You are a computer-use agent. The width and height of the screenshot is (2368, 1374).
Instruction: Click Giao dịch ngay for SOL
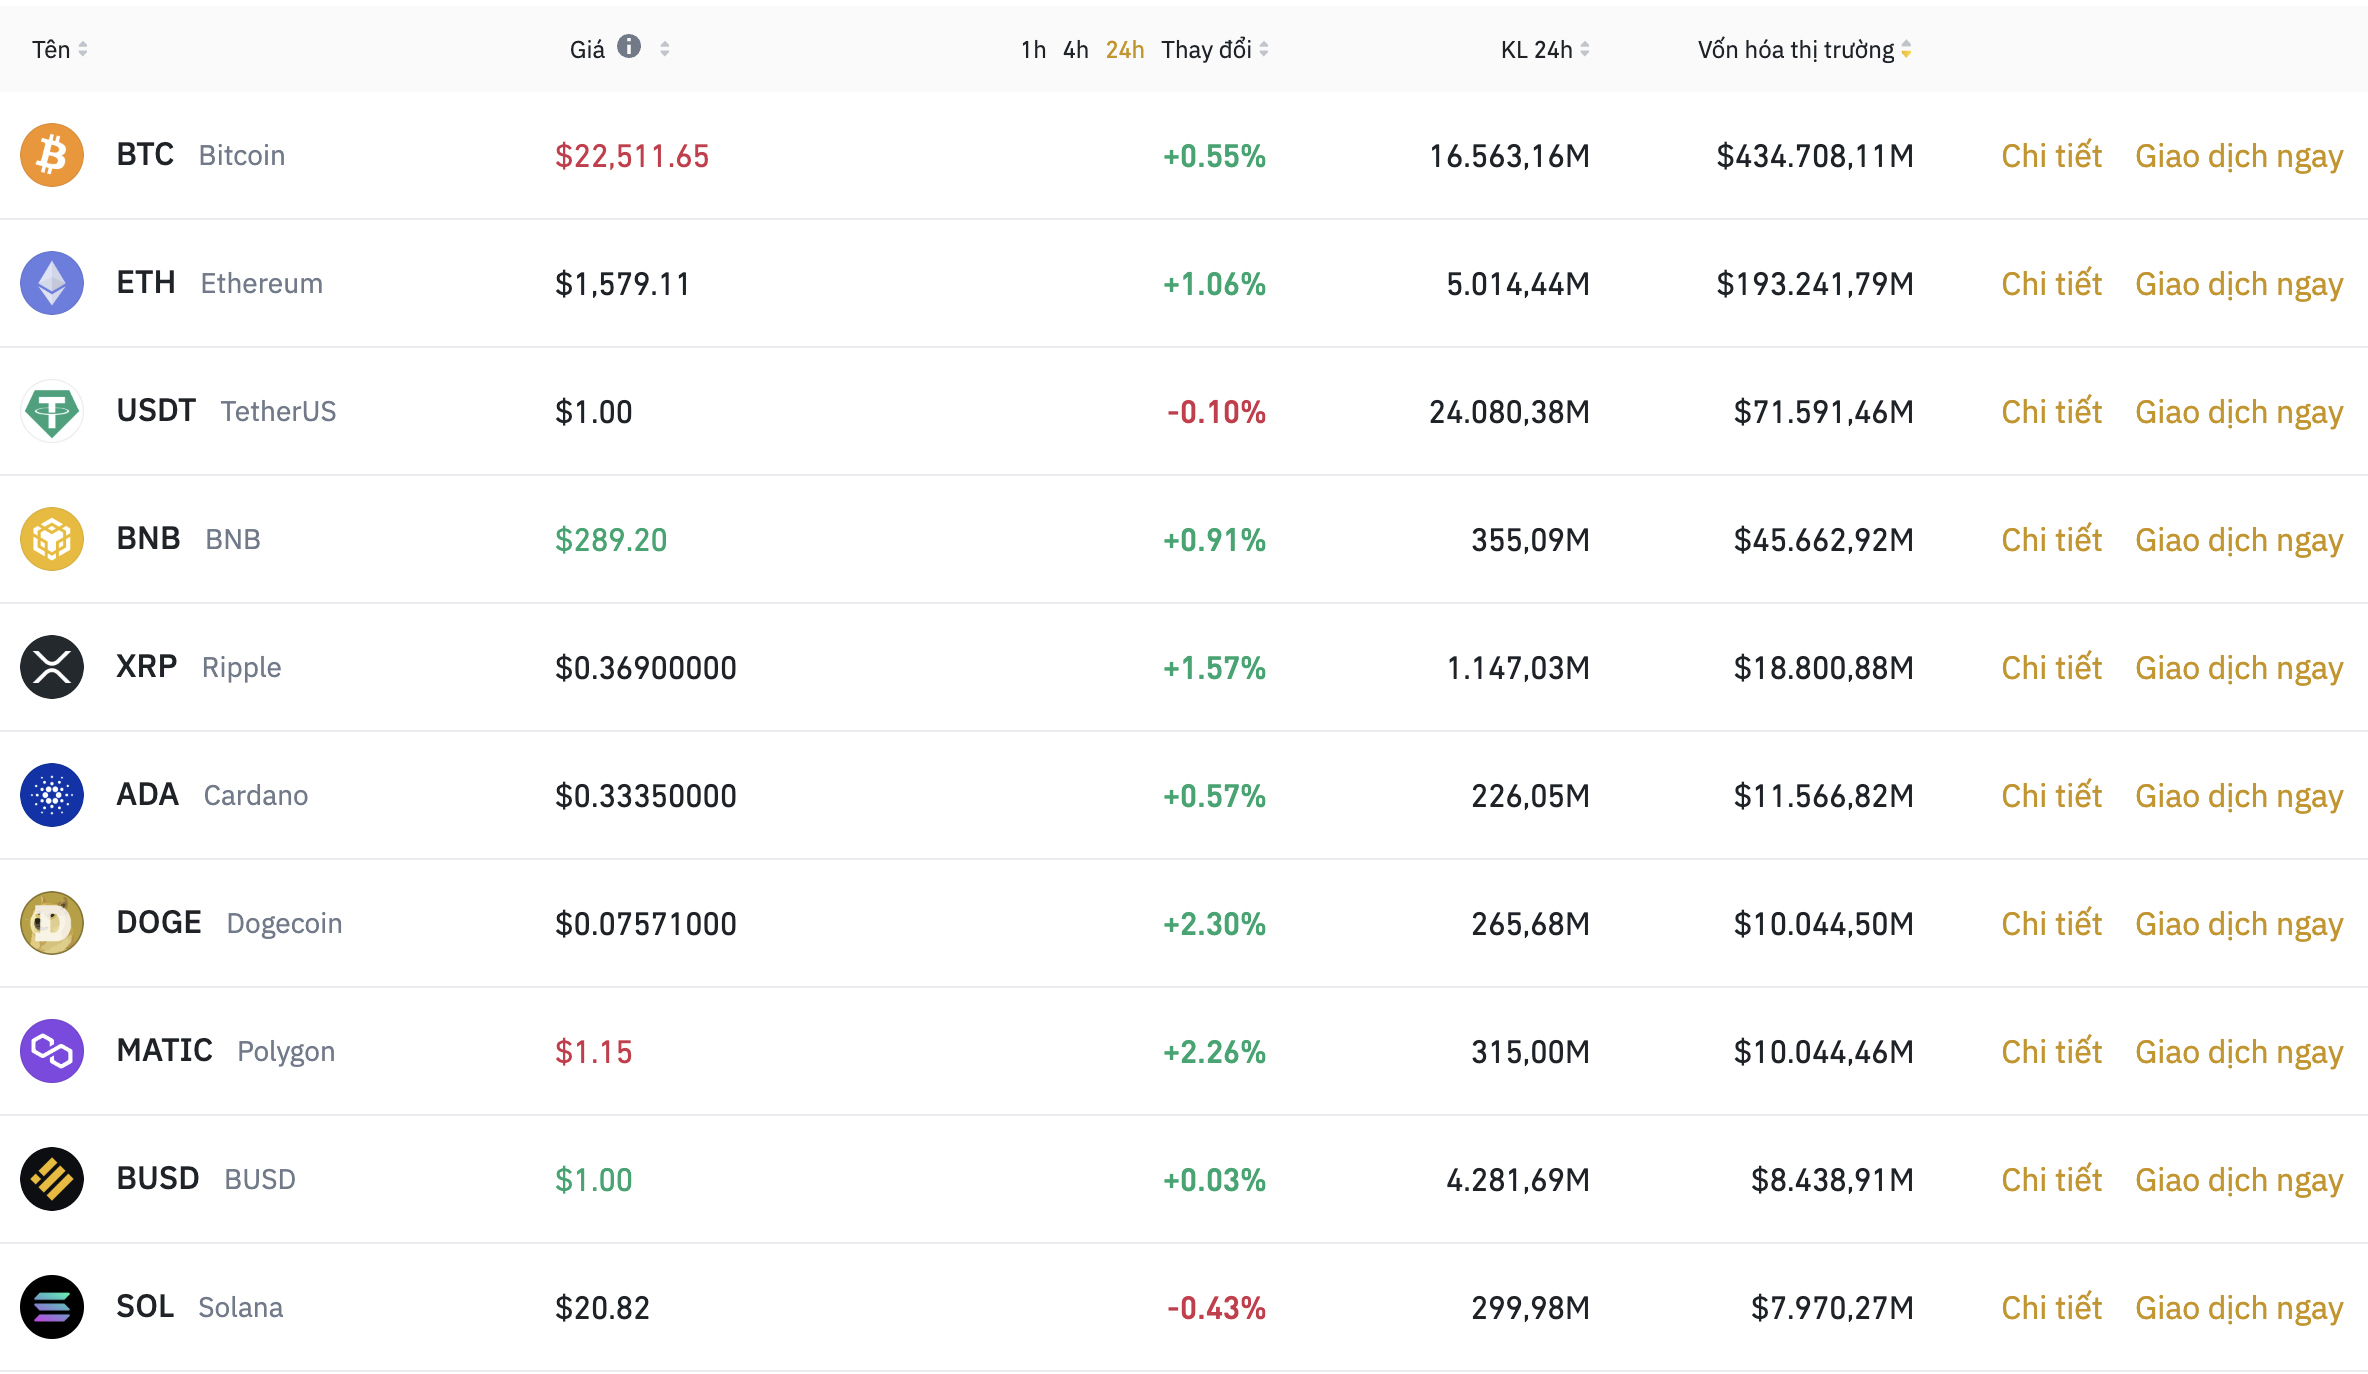point(2239,1310)
